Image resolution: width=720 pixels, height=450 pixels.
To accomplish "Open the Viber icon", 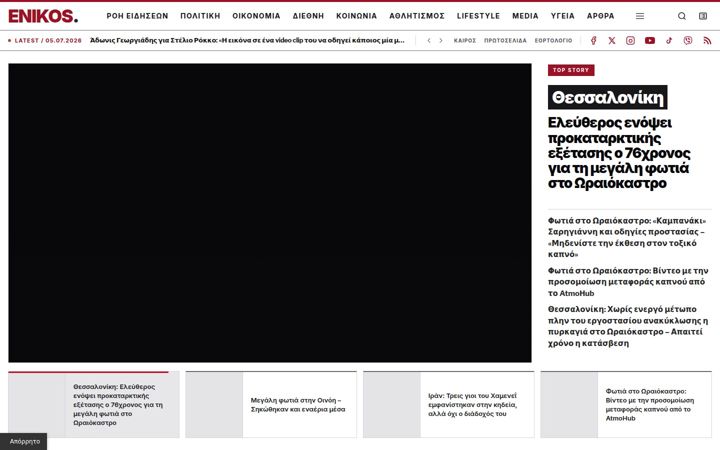I will 688,40.
